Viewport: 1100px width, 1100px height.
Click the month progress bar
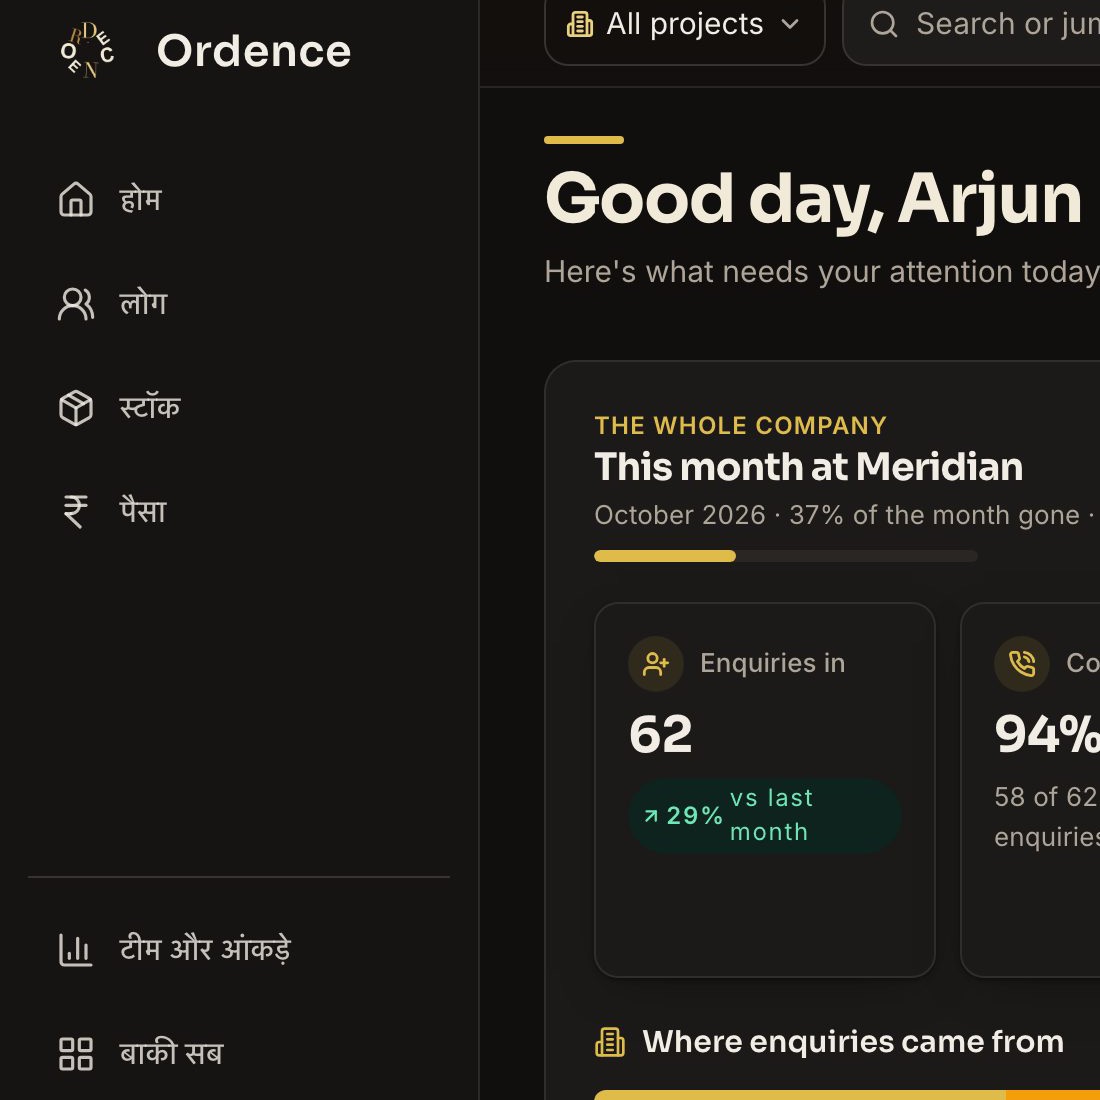(786, 556)
